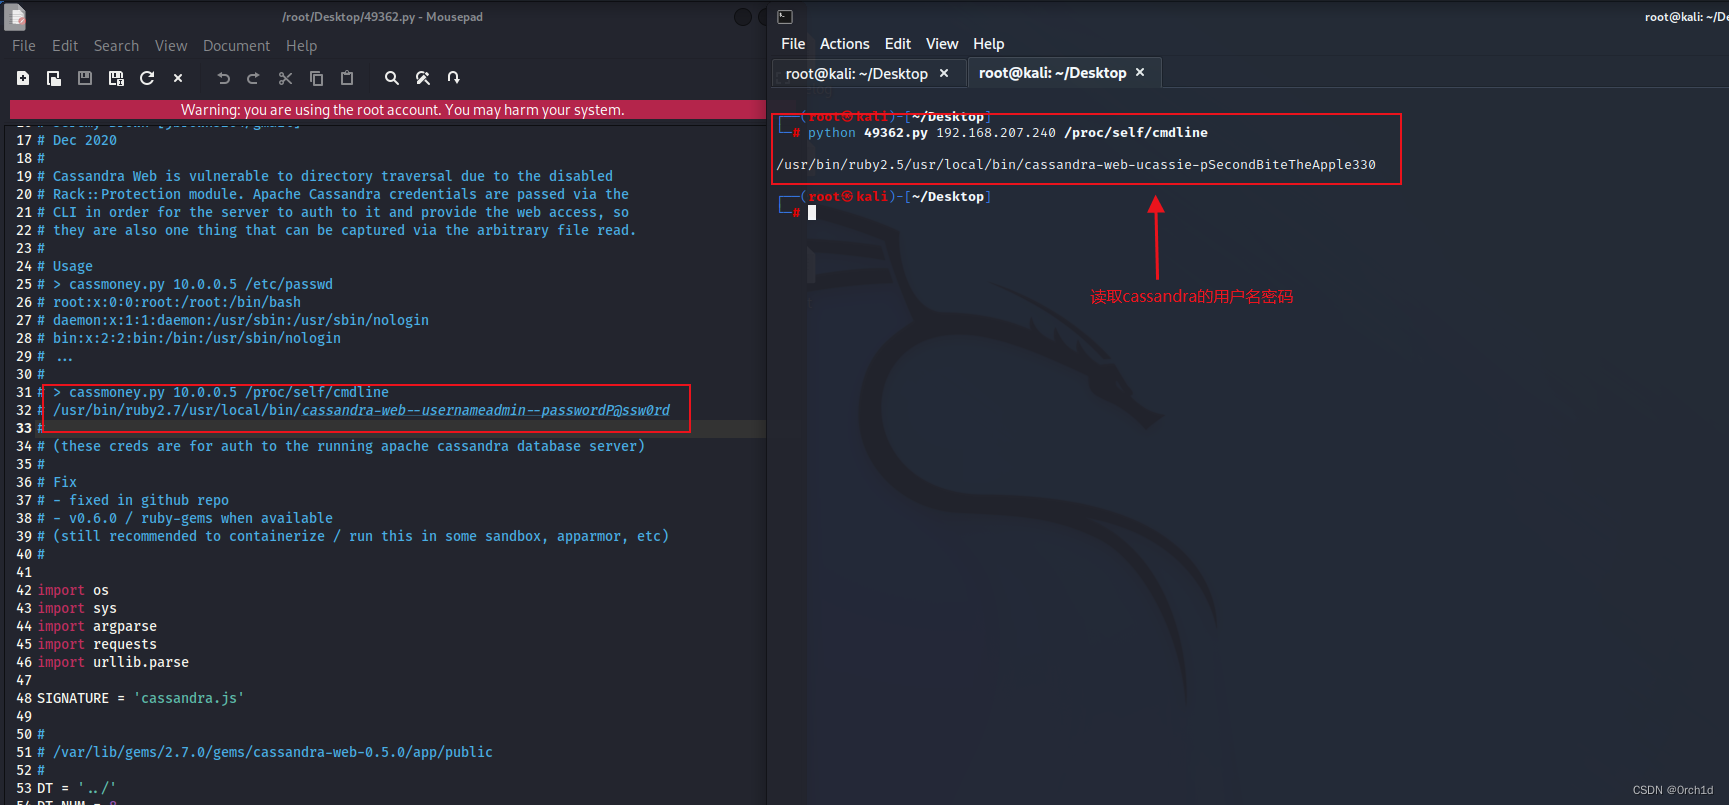Screen dimensions: 1729x805
Task: Paste from clipboard using the toolbar icon
Action: point(347,78)
